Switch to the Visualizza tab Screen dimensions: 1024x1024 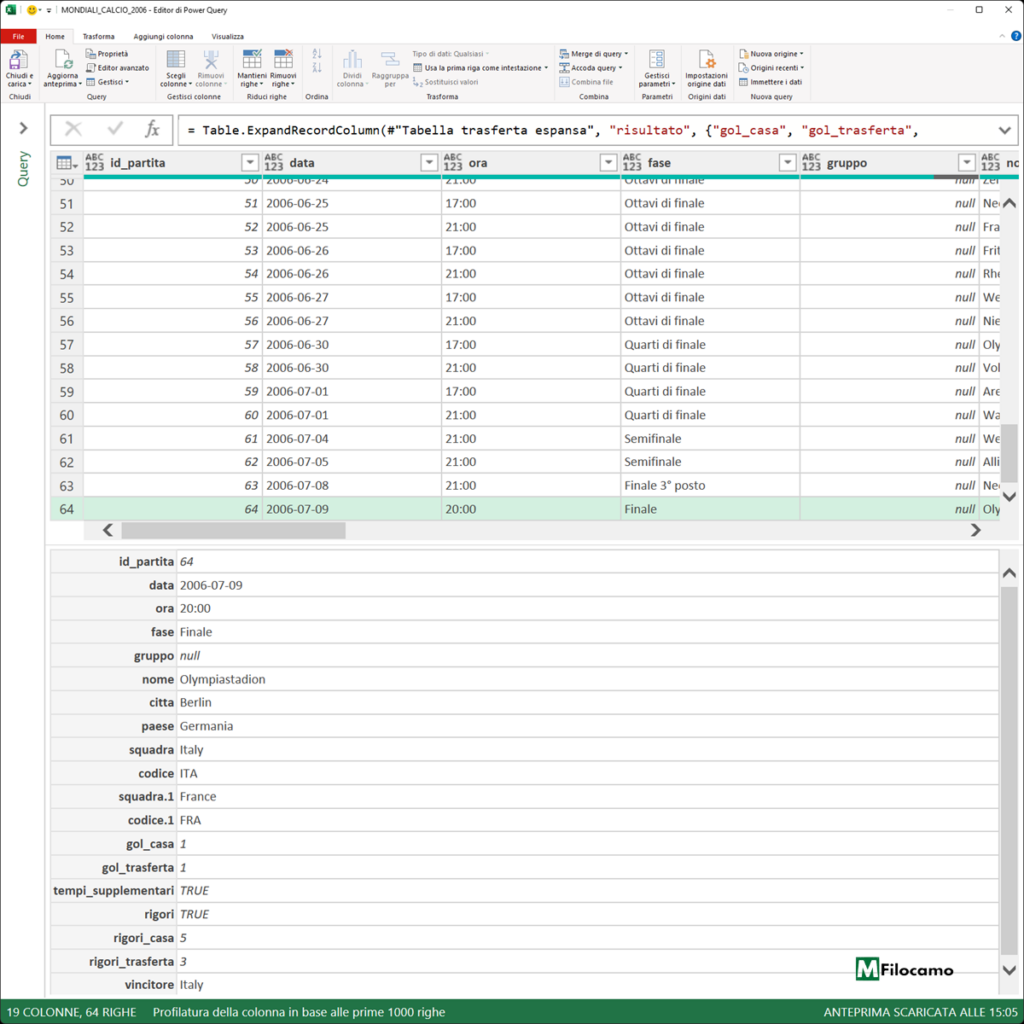click(x=227, y=37)
